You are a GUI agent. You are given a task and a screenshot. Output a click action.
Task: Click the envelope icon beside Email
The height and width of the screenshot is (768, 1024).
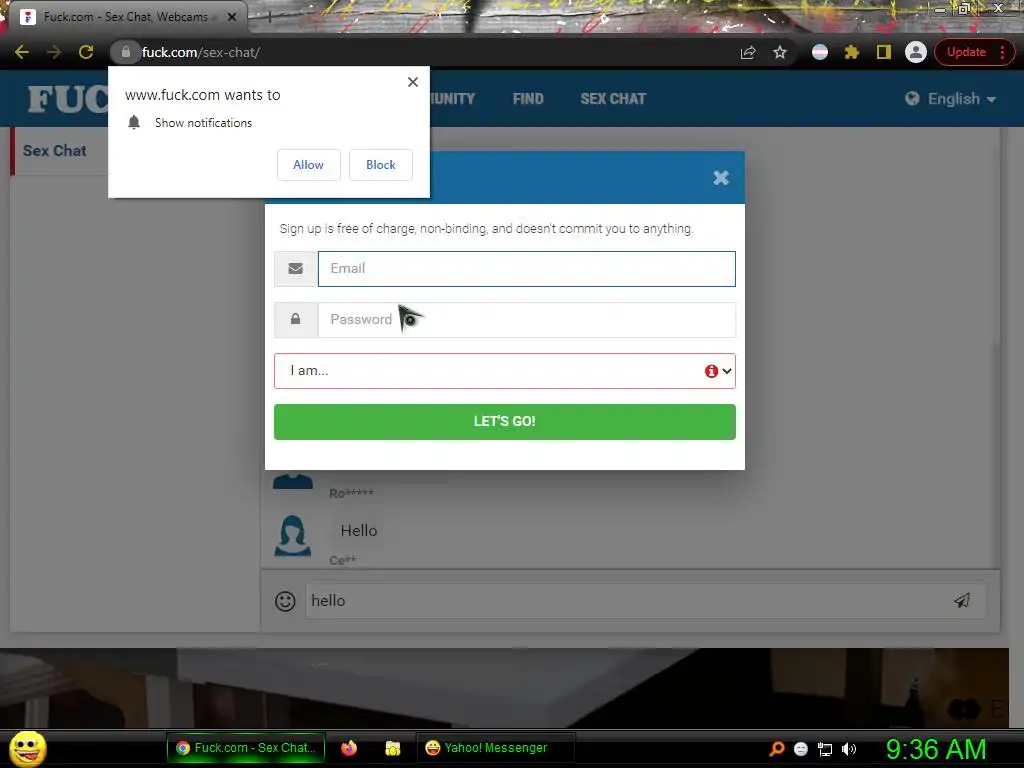(x=296, y=268)
